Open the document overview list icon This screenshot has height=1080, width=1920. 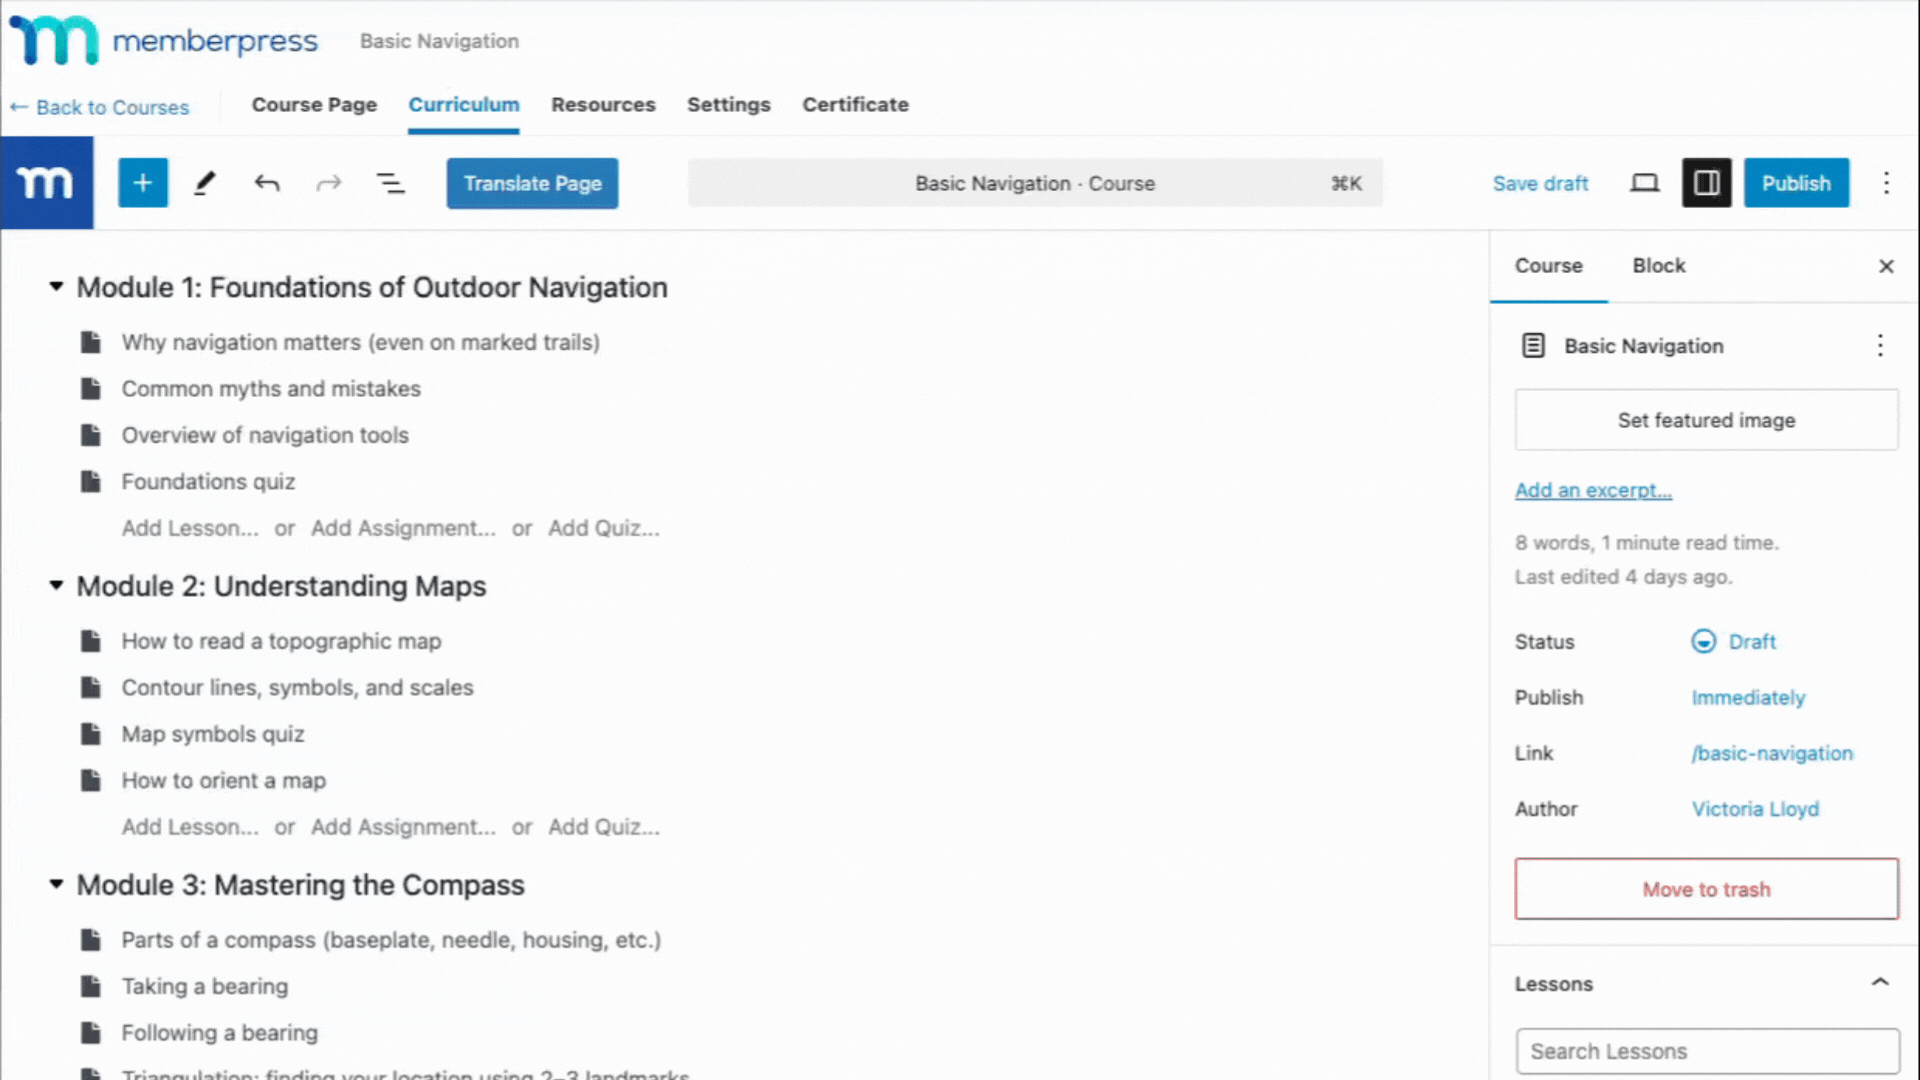(x=390, y=183)
